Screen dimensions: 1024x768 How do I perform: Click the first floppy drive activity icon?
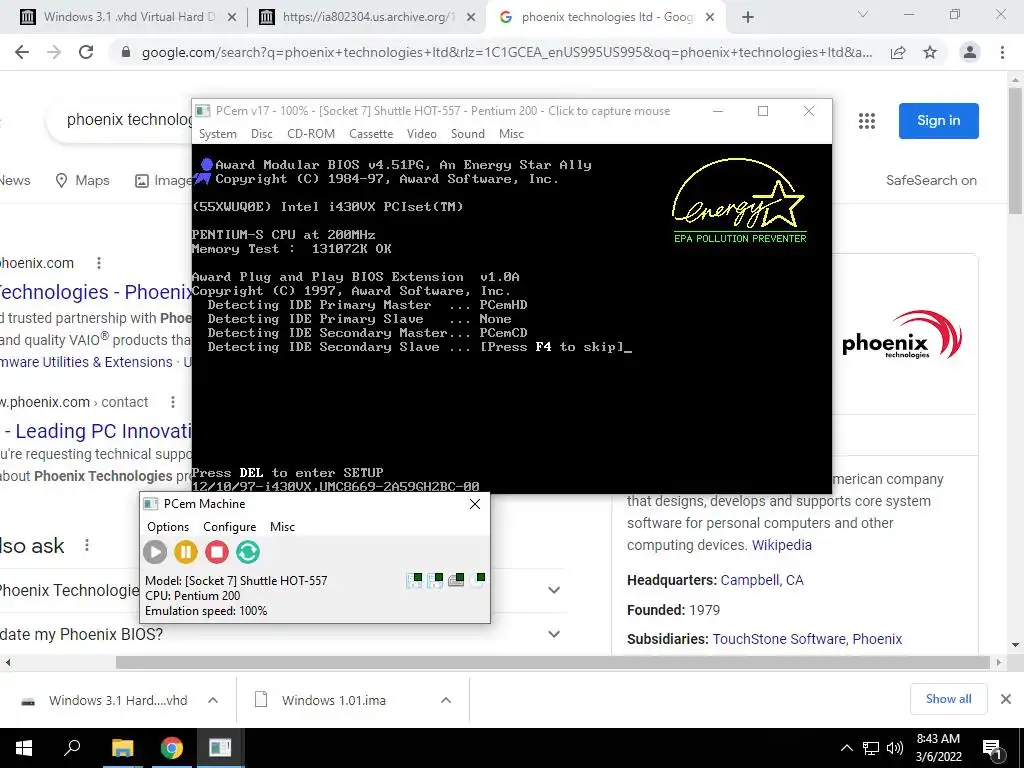(414, 580)
